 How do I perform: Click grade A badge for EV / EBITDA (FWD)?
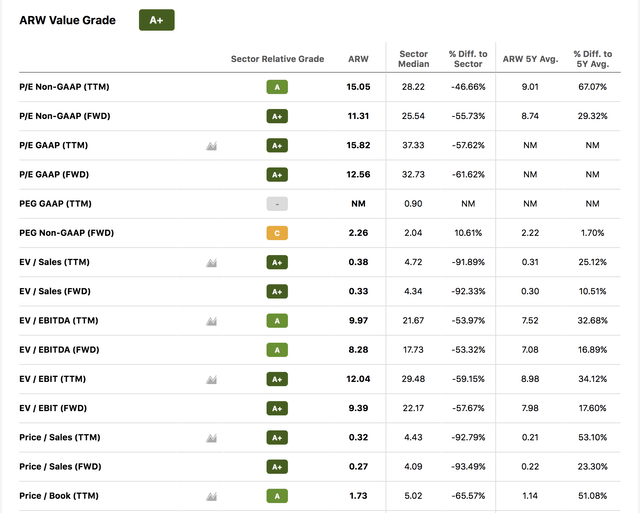click(277, 350)
